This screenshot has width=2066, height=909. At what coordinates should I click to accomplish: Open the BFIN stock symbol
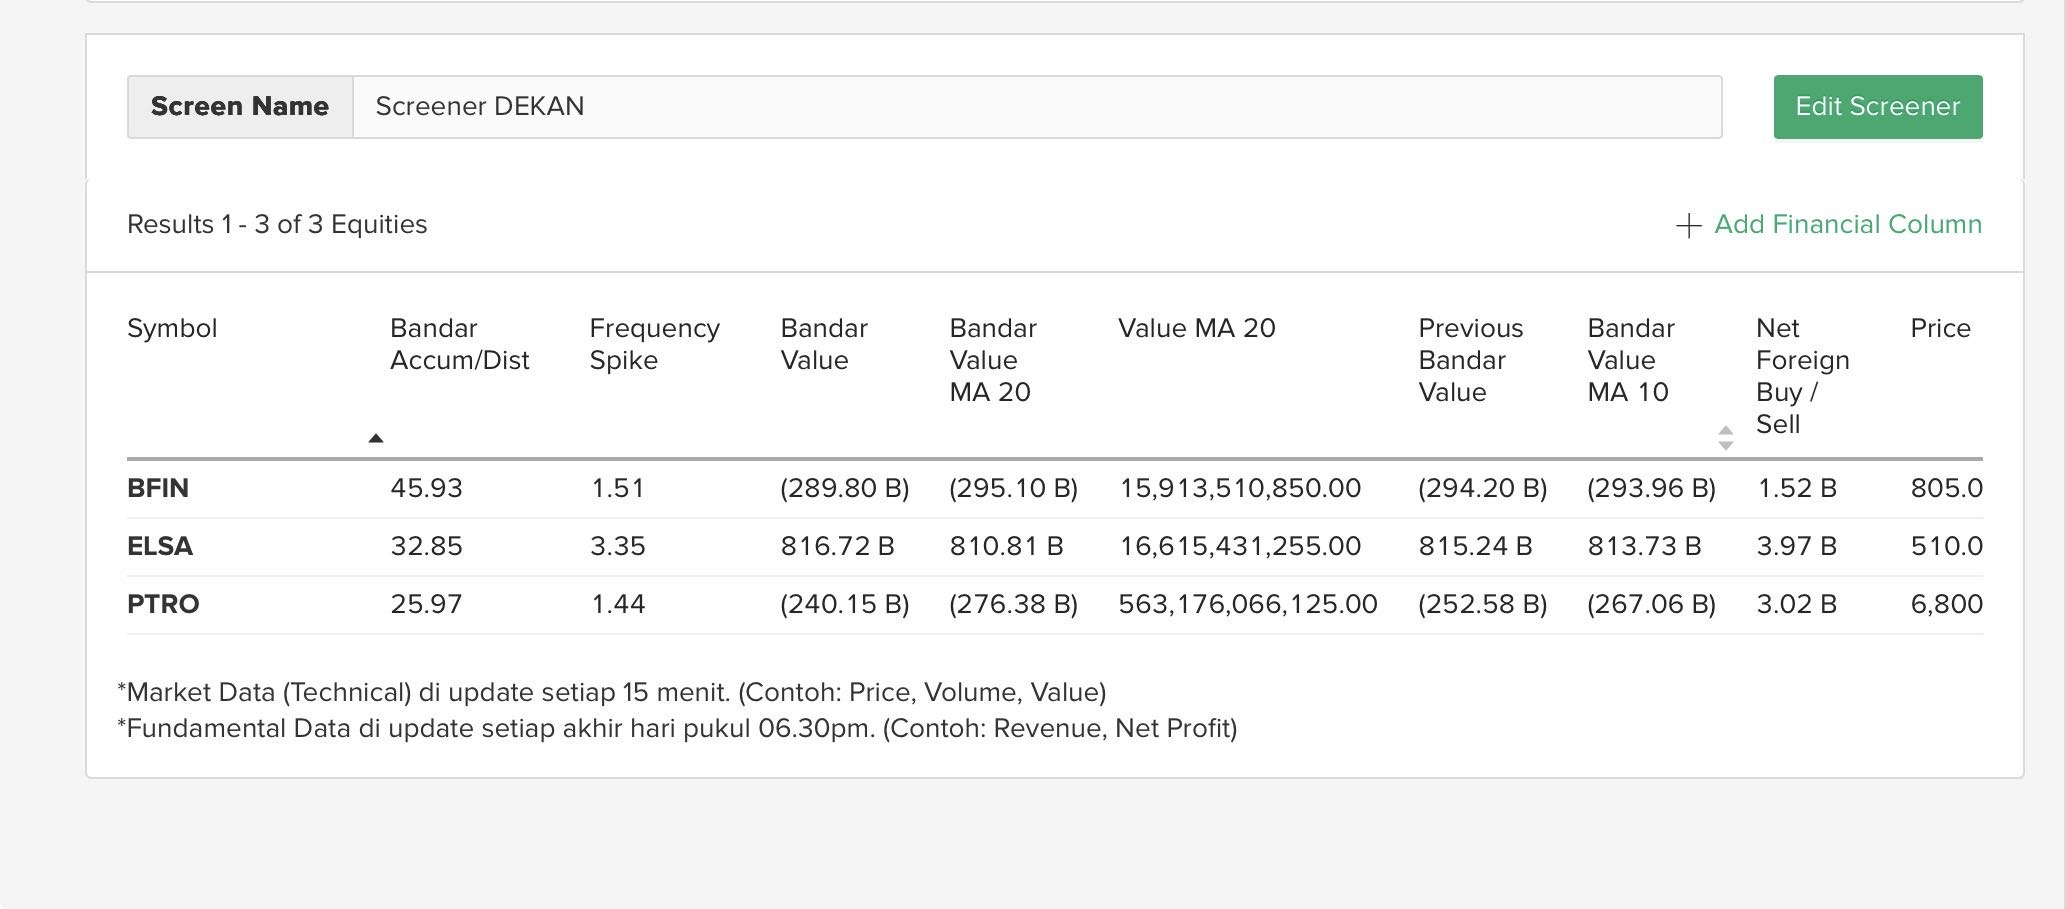pos(158,488)
